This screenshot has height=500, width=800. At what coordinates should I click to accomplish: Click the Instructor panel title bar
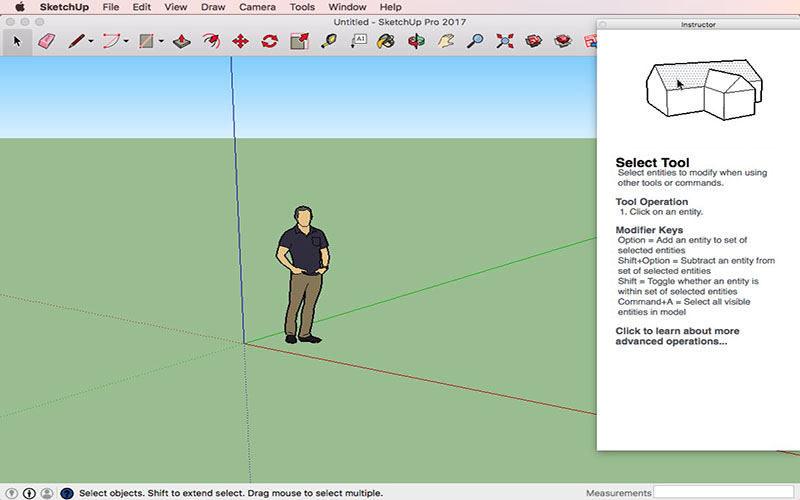(698, 24)
